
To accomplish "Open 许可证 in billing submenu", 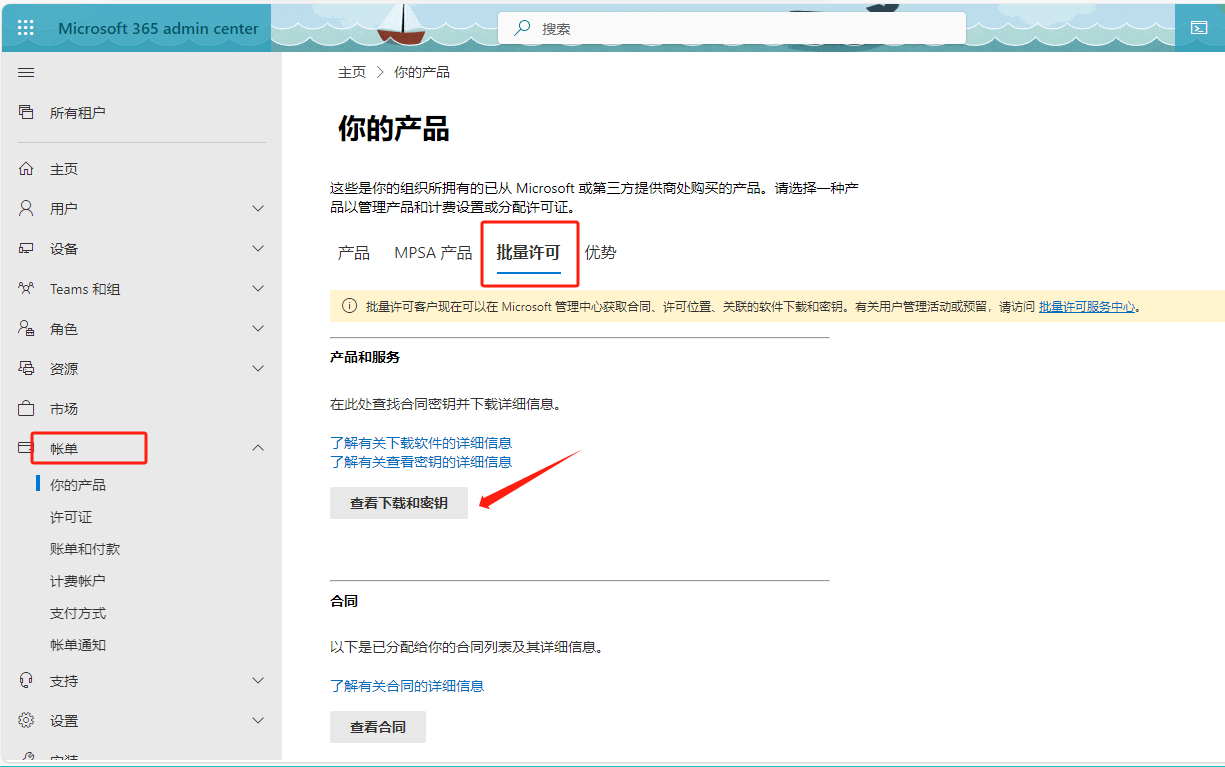I will pyautogui.click(x=71, y=517).
